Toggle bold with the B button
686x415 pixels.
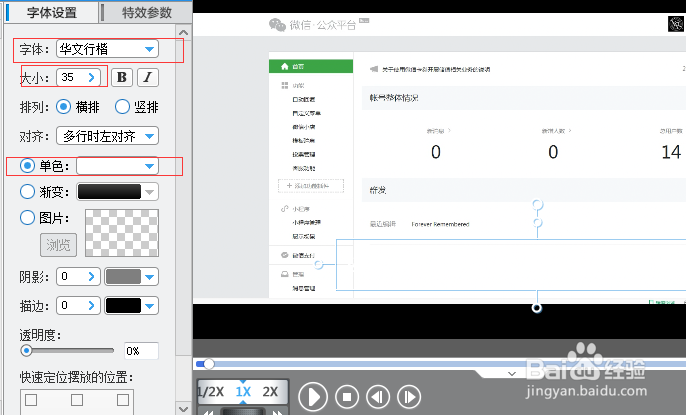(x=122, y=77)
